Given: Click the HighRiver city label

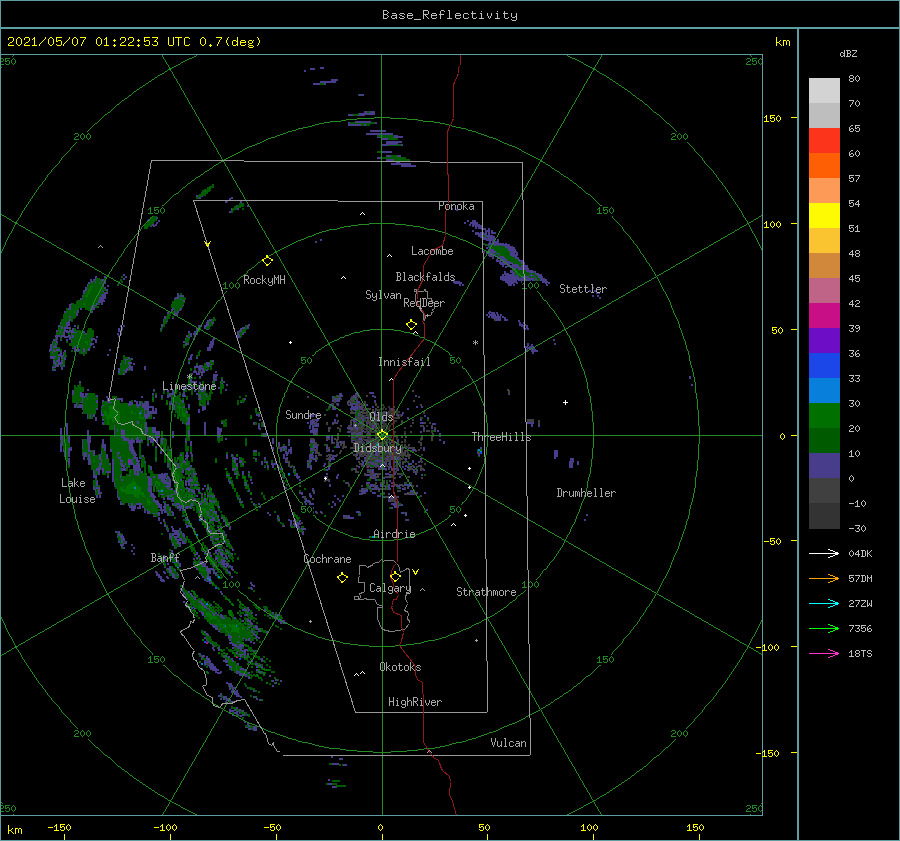Looking at the screenshot, I should coord(415,702).
